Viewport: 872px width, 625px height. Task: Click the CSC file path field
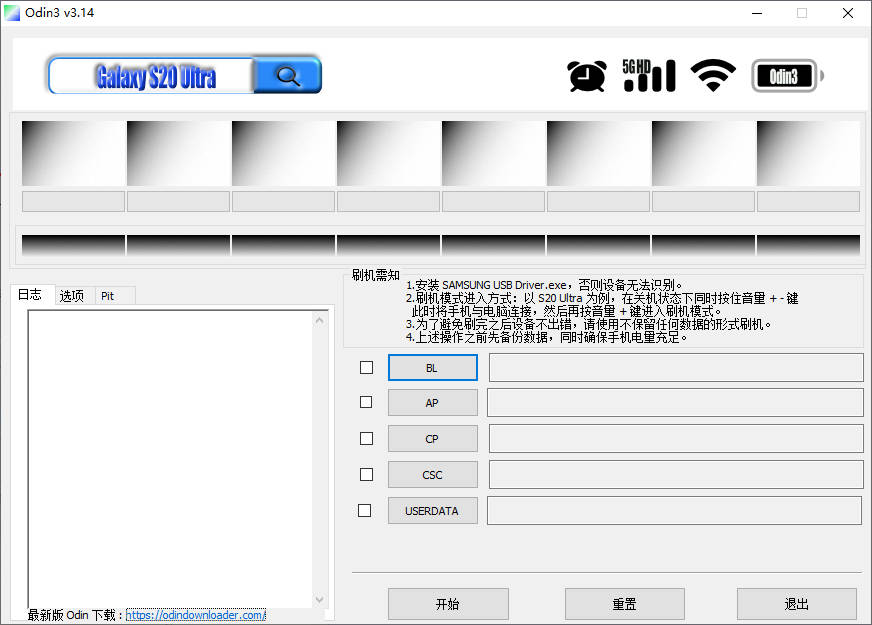click(676, 474)
